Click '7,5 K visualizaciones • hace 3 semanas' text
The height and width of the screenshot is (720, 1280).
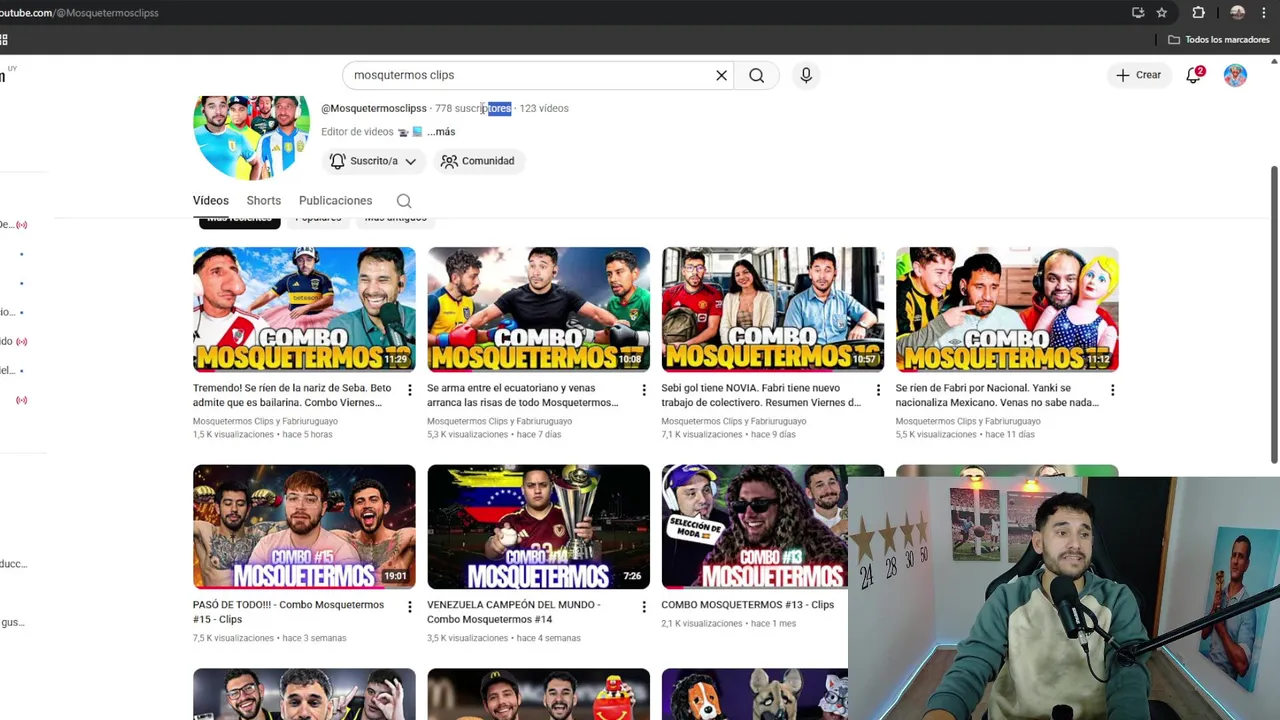coord(270,638)
